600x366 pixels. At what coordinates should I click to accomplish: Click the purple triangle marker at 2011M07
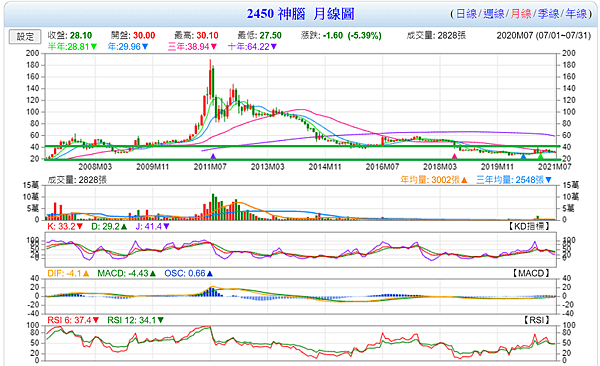pyautogui.click(x=213, y=156)
